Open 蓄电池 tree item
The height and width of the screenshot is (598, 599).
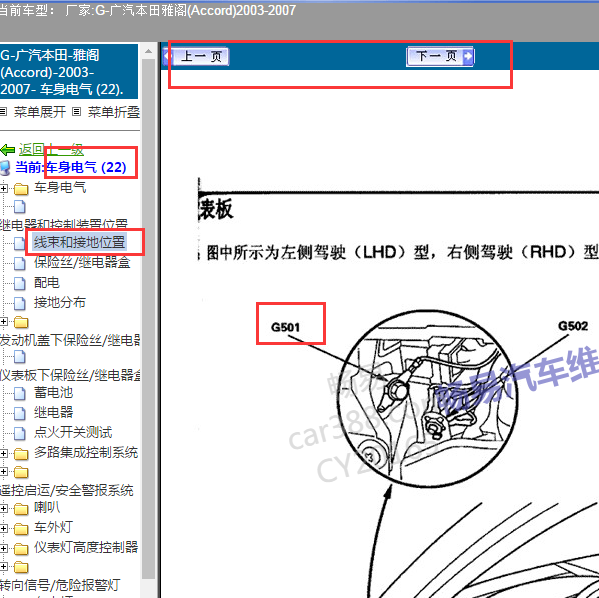[x=53, y=392]
